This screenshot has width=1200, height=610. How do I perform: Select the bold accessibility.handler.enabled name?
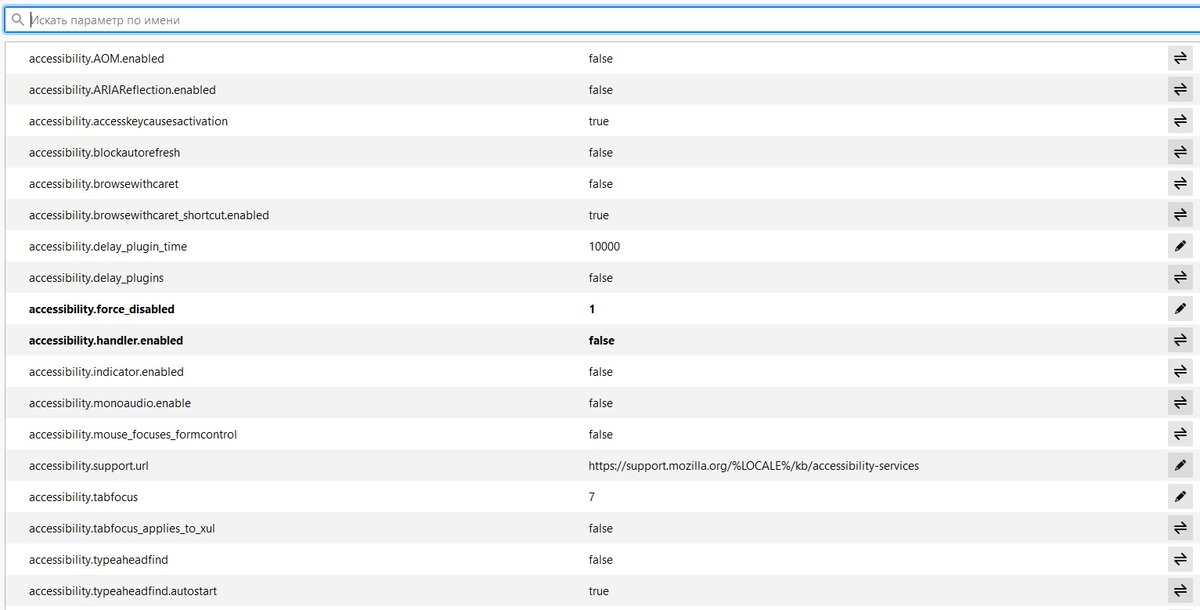click(x=106, y=340)
